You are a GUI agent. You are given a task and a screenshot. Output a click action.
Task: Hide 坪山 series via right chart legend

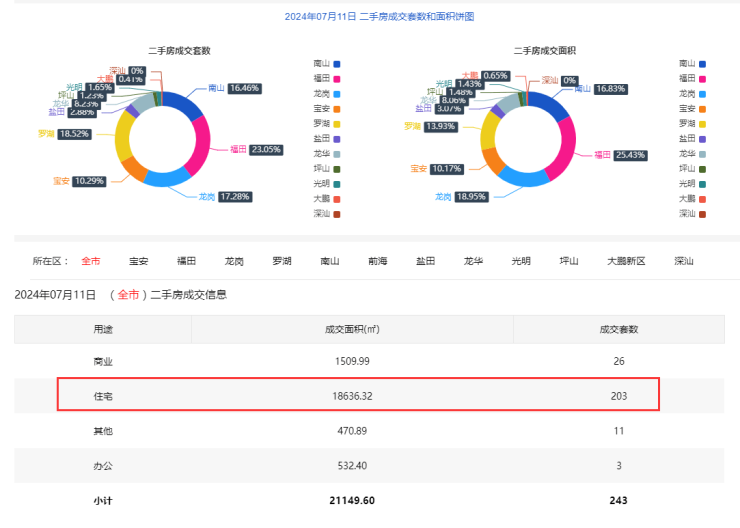click(703, 168)
